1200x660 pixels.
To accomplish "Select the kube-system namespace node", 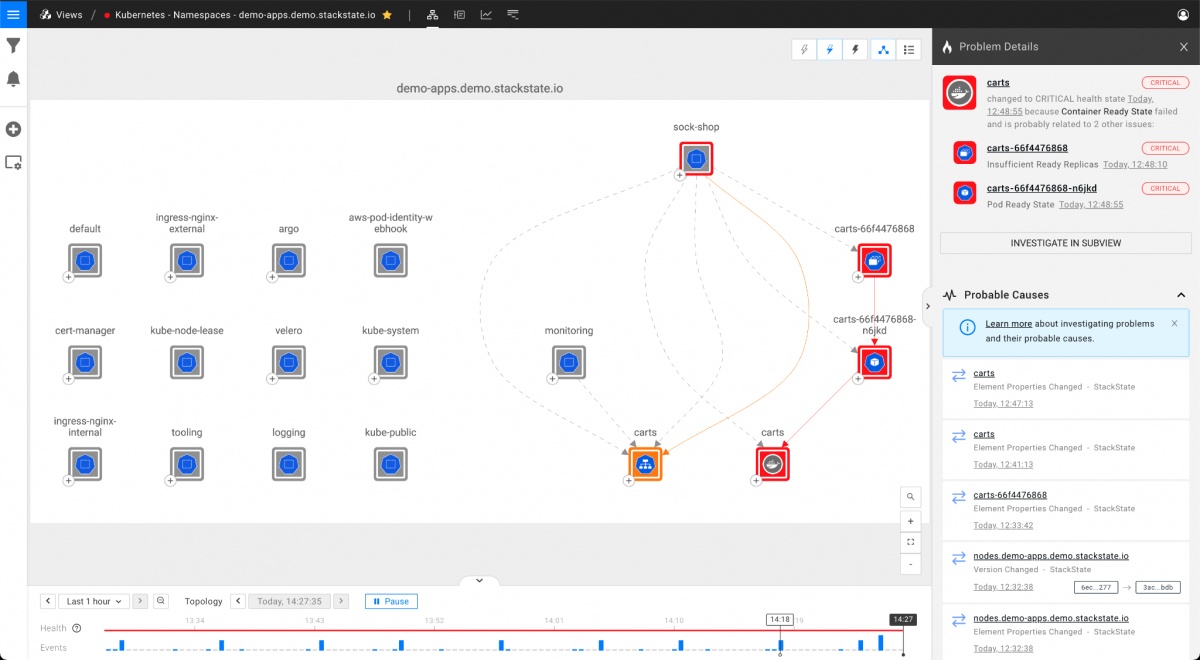I will [x=390, y=361].
